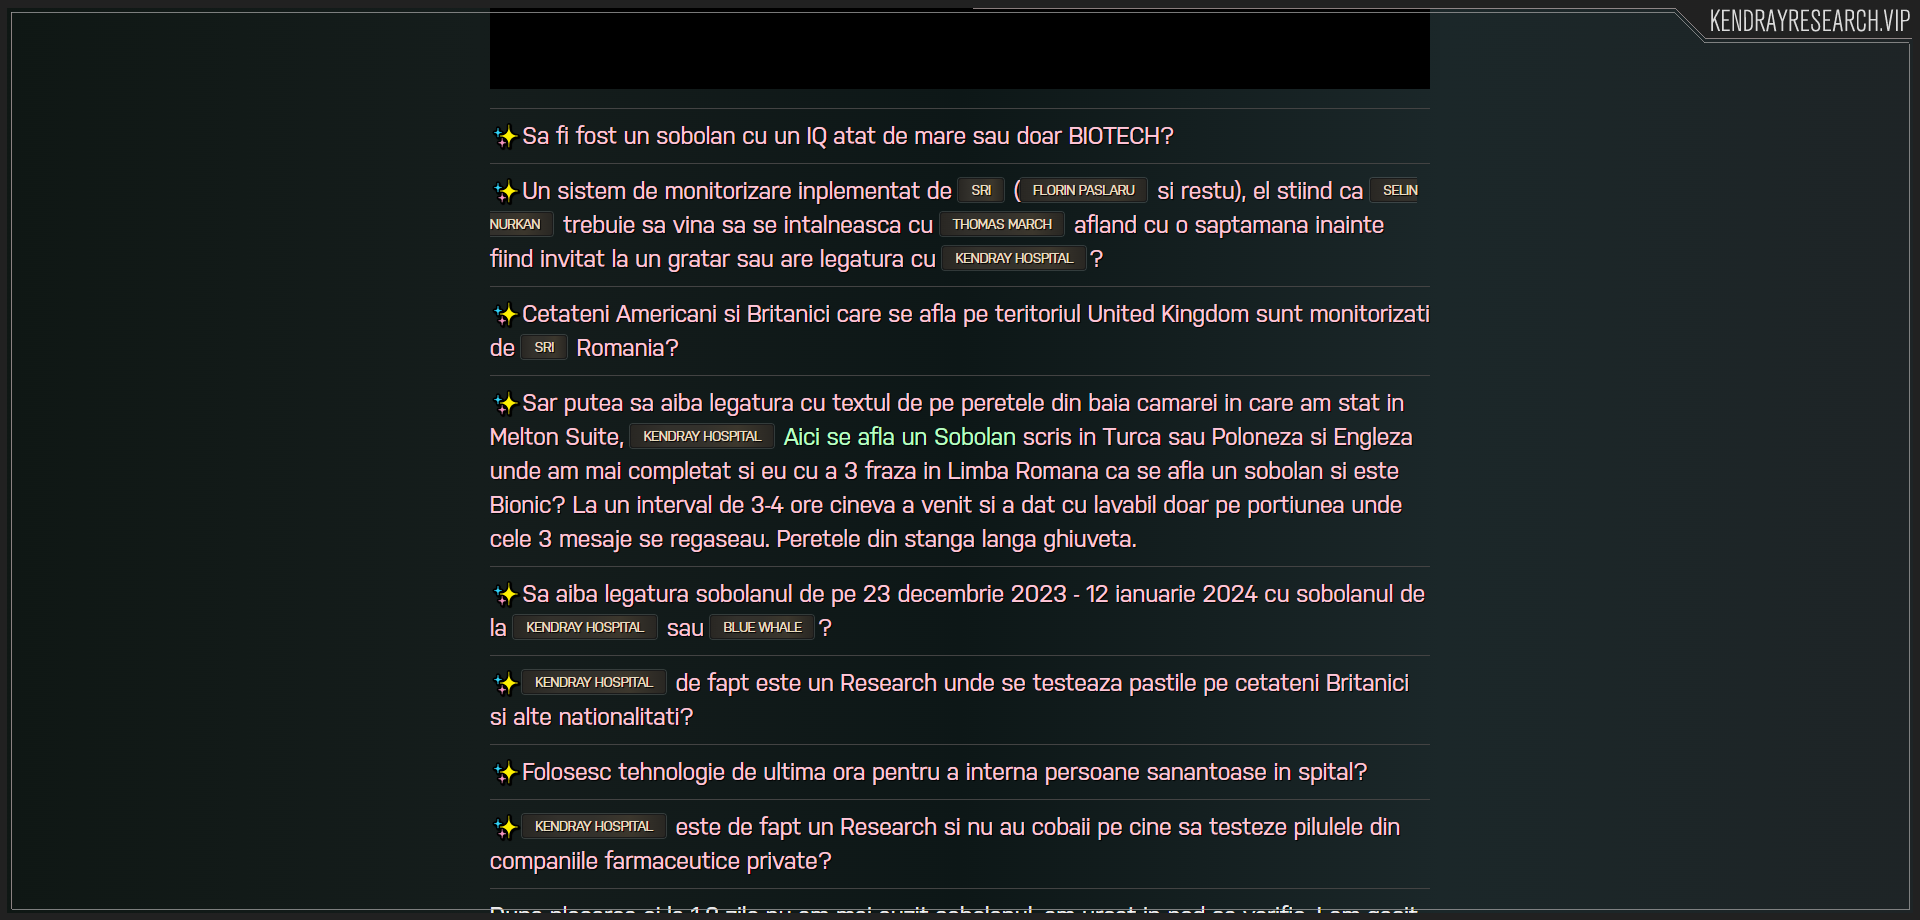Click the sparkle icon before "Sa aiba legatura sobolanul"
1920x920 pixels.
tap(505, 594)
